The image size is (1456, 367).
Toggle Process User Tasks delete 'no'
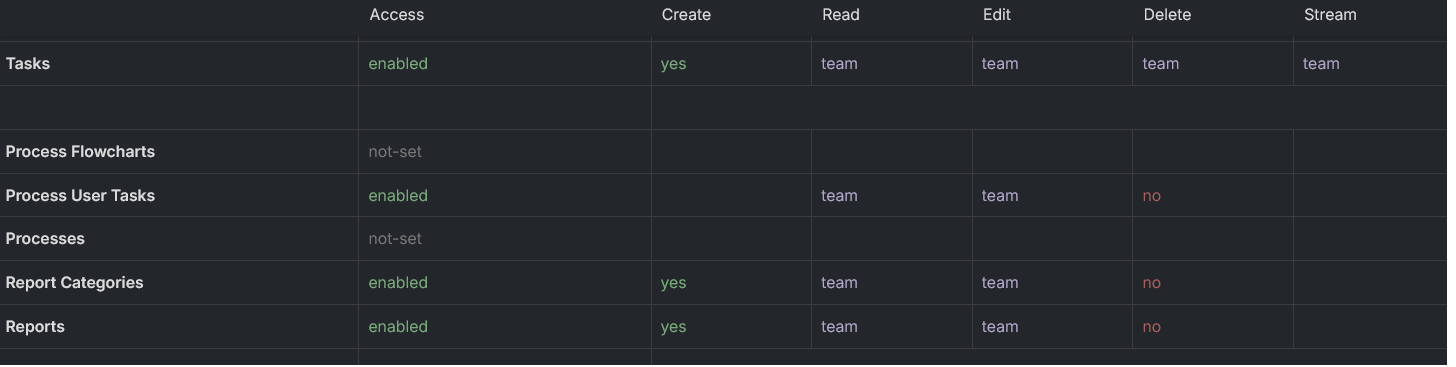pos(1152,196)
